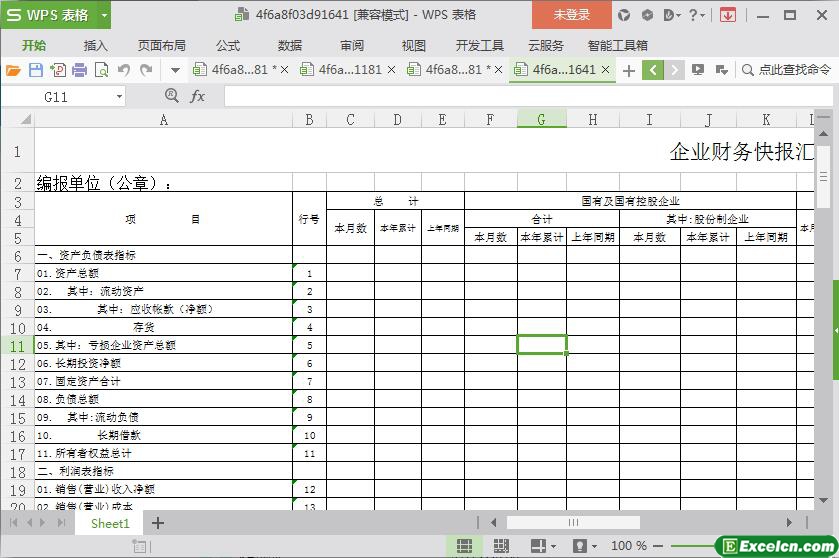This screenshot has width=839, height=558.
Task: Go to next document tab with gray arrow
Action: tap(674, 70)
